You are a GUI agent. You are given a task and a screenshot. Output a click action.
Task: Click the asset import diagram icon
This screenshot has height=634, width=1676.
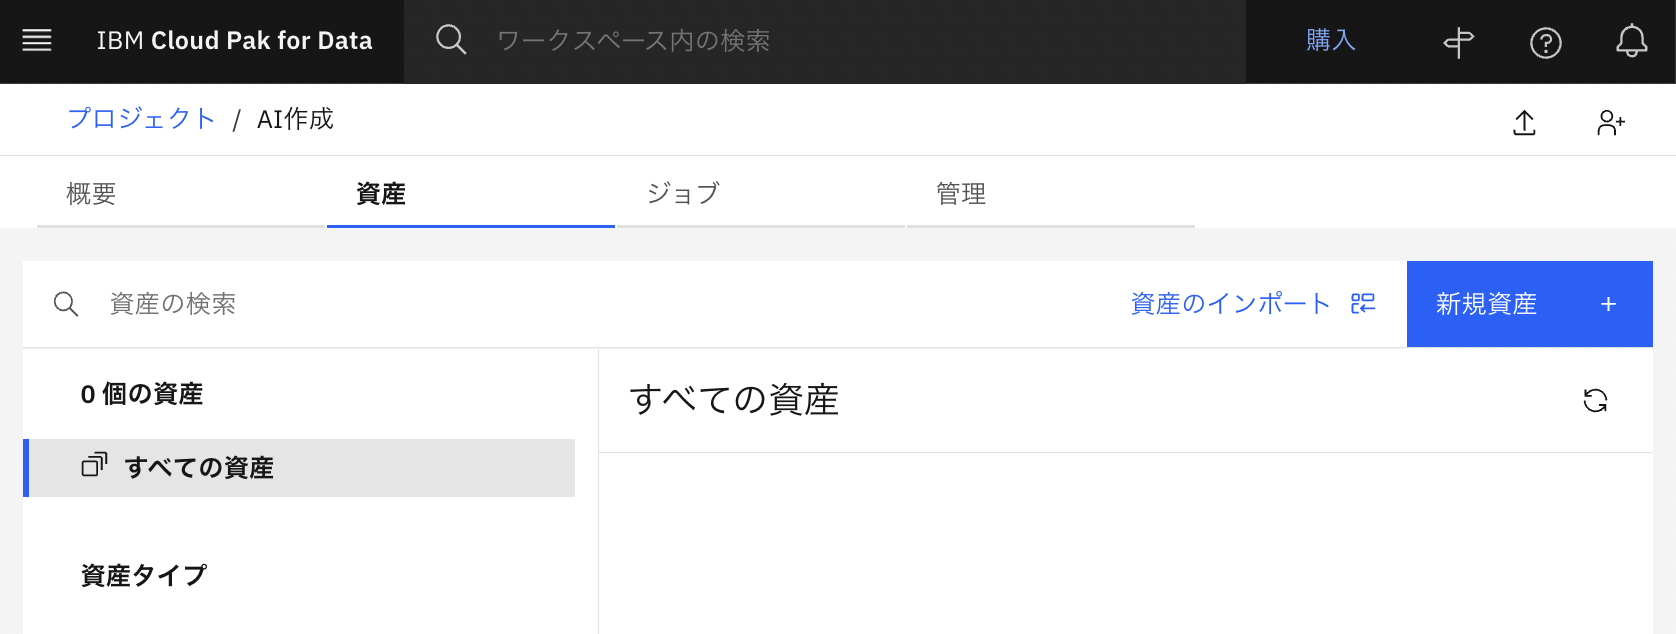(1364, 303)
